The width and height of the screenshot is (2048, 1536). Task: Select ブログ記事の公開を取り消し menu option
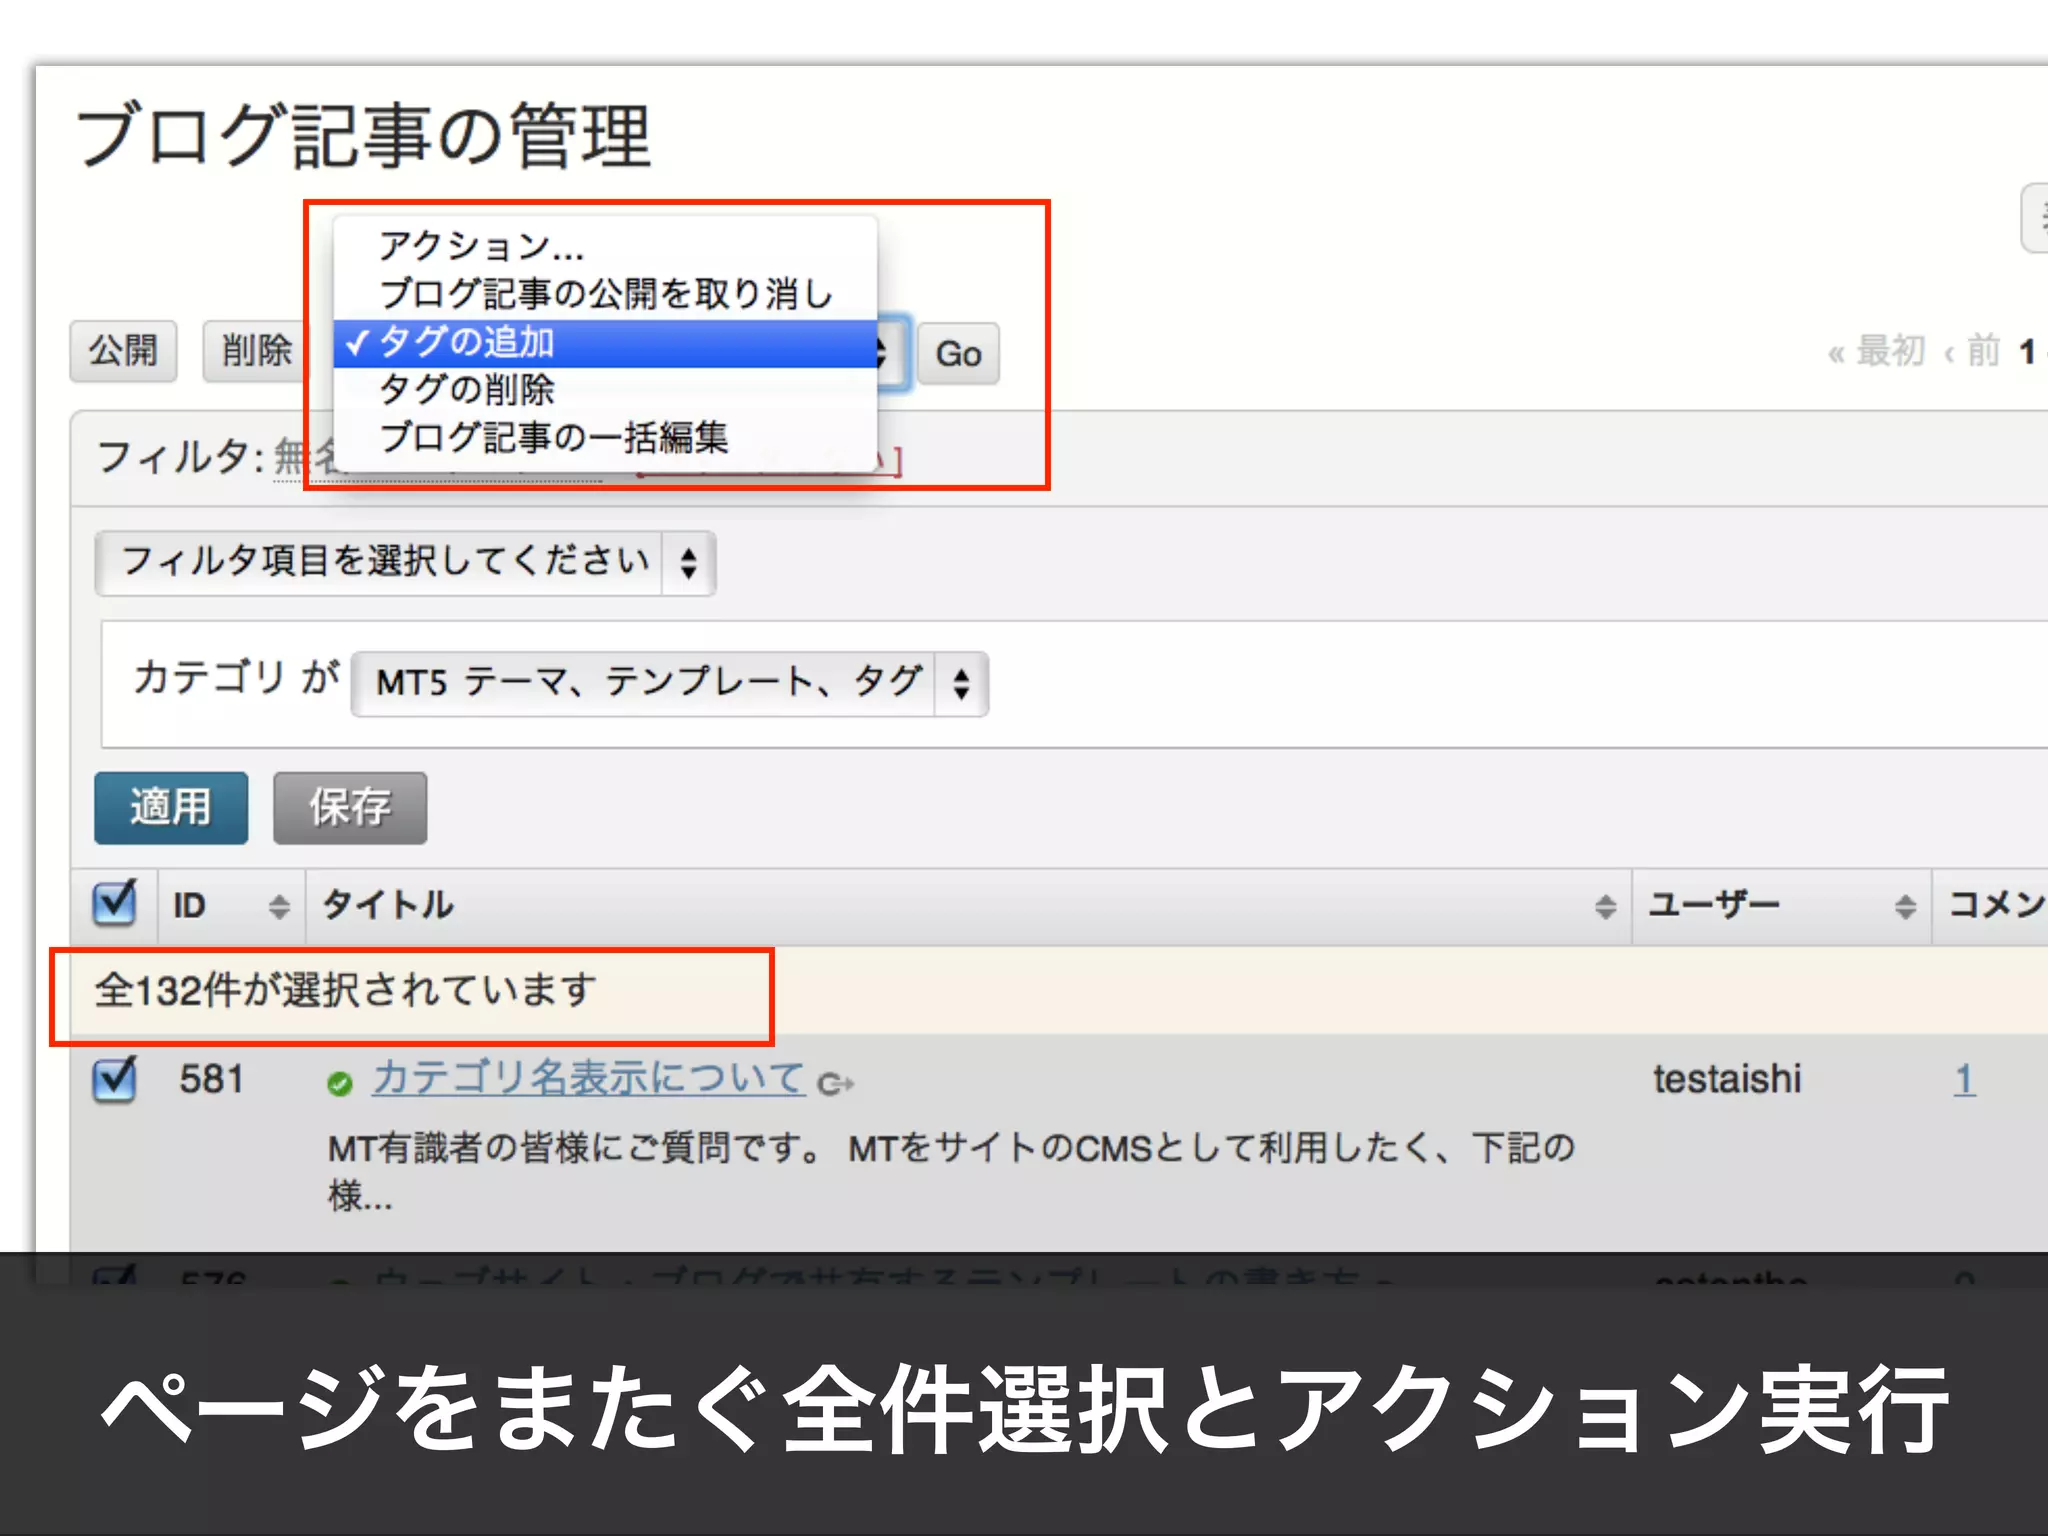click(x=605, y=293)
